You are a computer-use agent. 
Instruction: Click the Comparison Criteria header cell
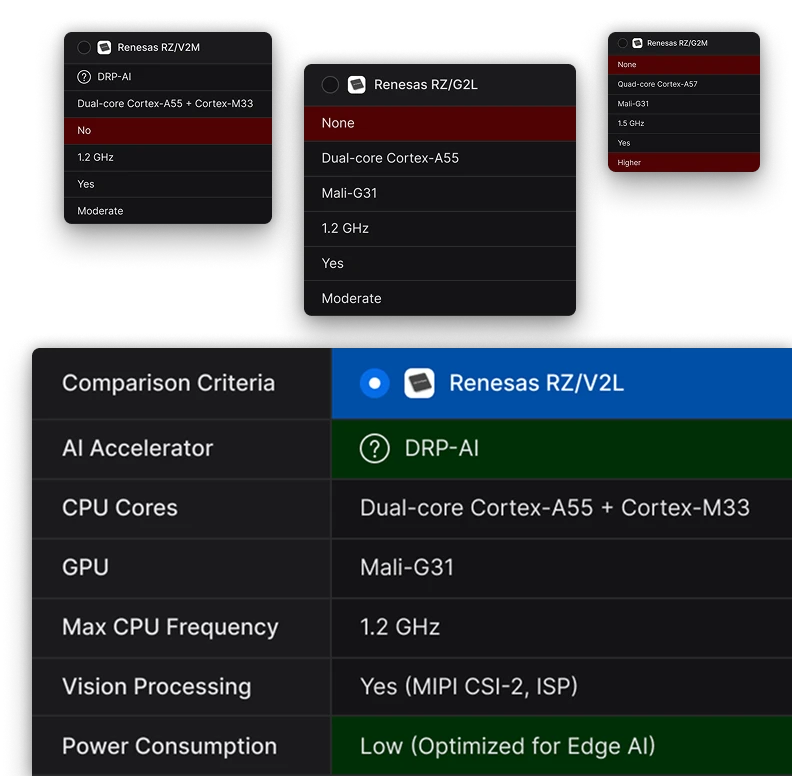click(x=168, y=383)
